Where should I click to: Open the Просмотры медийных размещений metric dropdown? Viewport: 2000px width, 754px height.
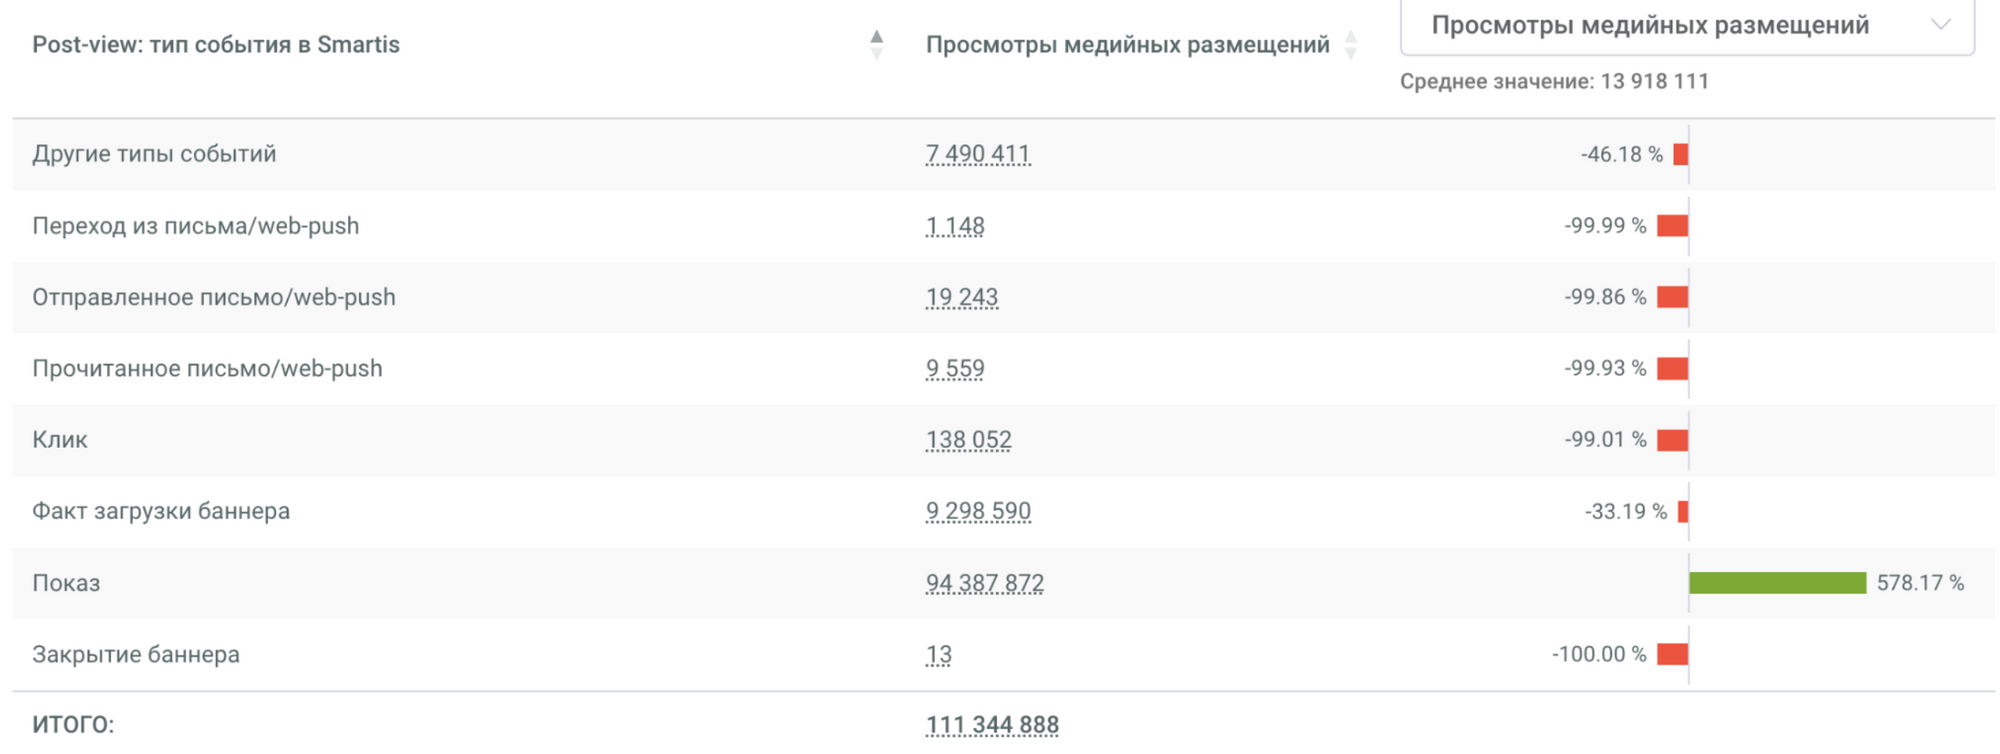[x=1686, y=26]
